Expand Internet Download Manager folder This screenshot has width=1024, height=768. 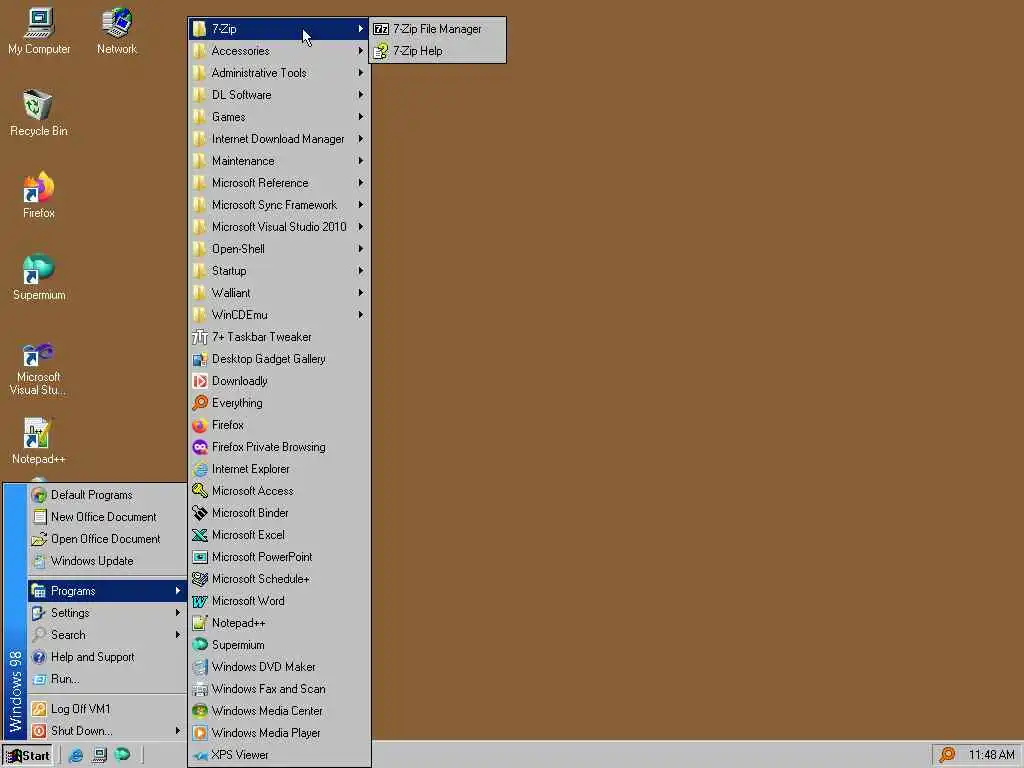(x=279, y=139)
